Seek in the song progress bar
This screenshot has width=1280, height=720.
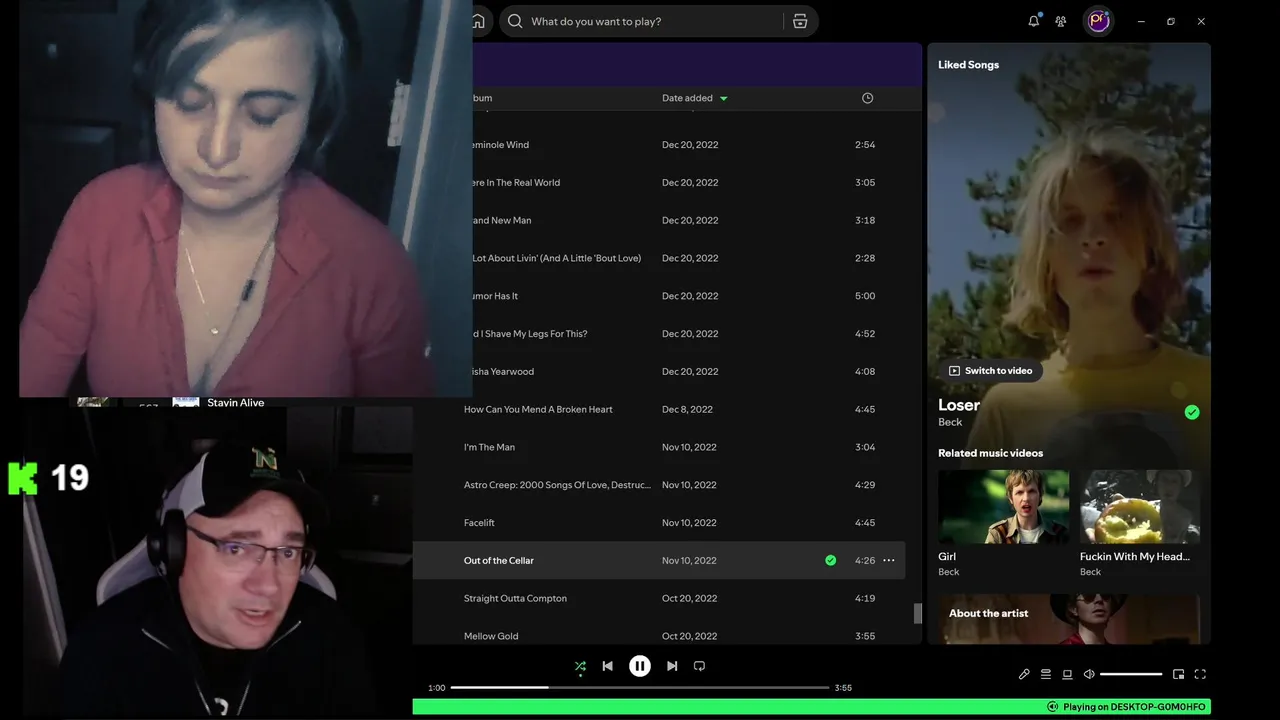(x=640, y=688)
